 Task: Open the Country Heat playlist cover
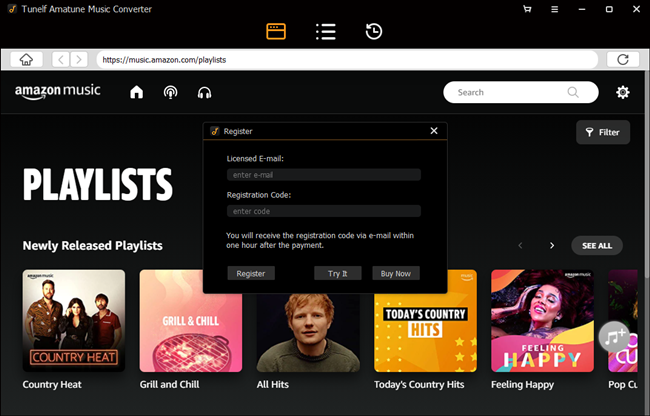coord(74,321)
